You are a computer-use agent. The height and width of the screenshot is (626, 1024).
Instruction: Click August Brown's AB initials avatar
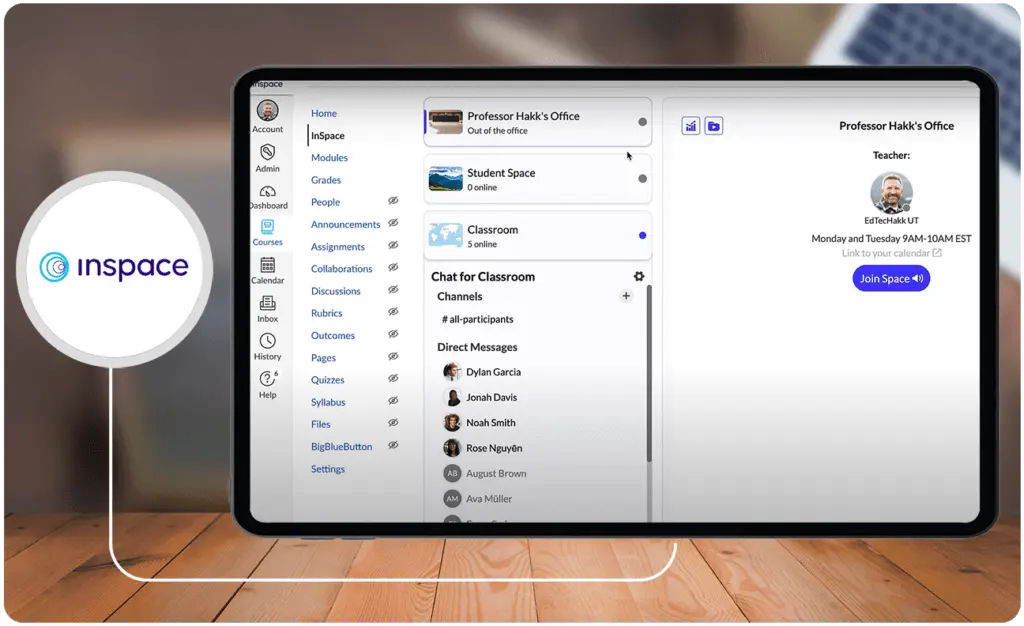pyautogui.click(x=452, y=473)
